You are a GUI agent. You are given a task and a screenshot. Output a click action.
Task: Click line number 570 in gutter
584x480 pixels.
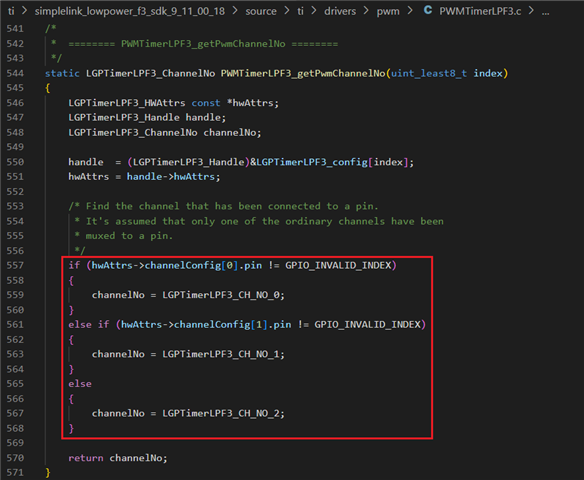15,458
